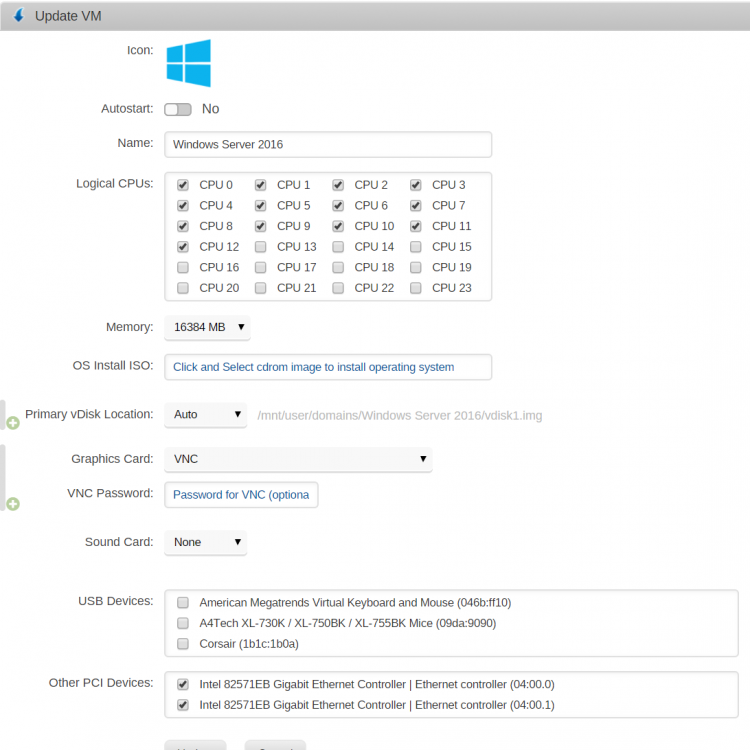Open the Sound Card None dropdown
This screenshot has width=750, height=750.
206,542
